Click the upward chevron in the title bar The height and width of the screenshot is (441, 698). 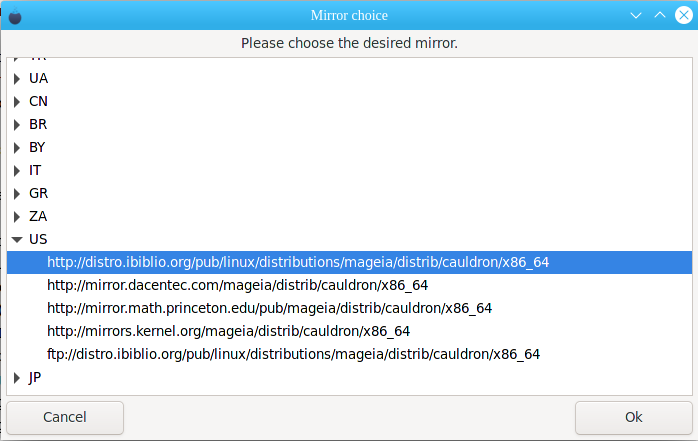click(x=660, y=15)
